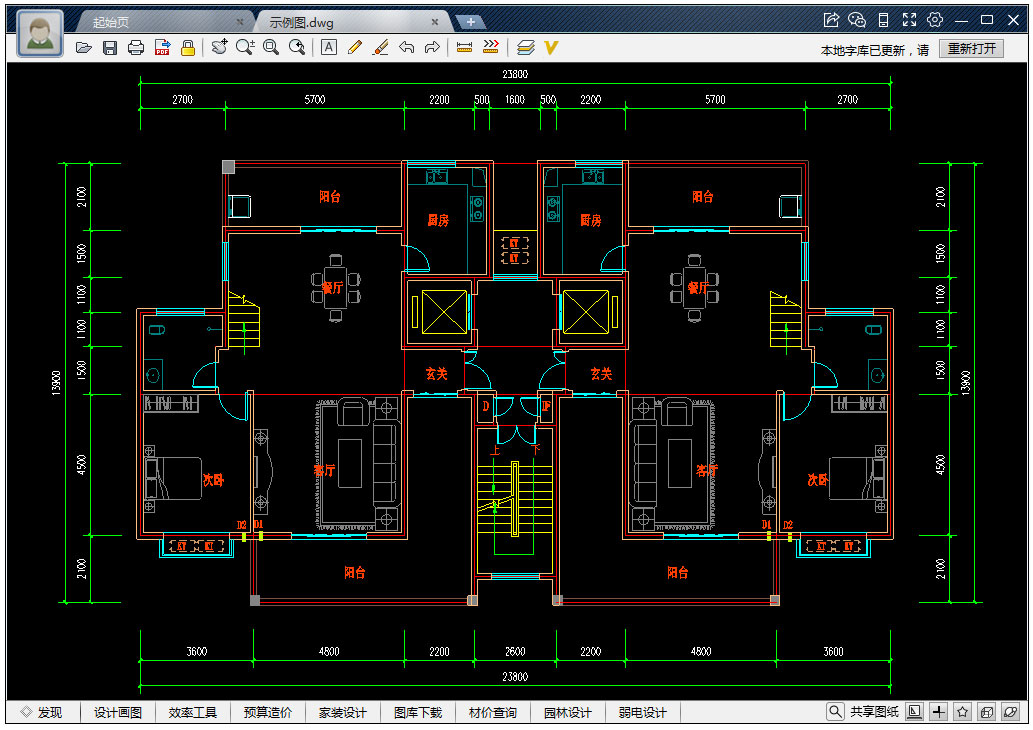Toggle fullscreen mode
This screenshot has height=730, width=1033.
coord(909,20)
